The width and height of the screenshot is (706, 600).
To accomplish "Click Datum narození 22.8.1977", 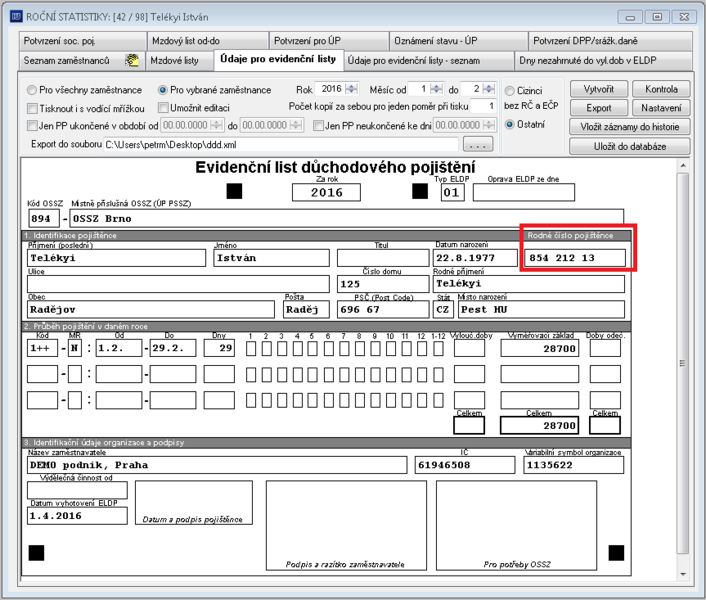I will click(475, 258).
